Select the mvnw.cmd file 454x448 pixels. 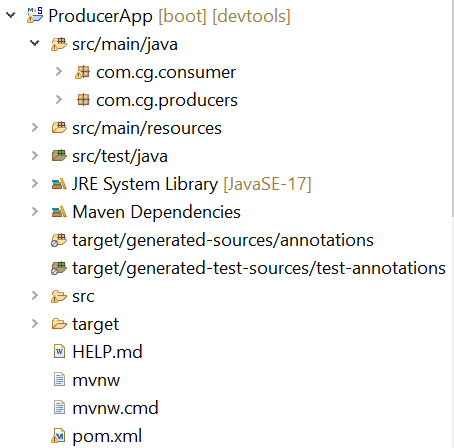coord(115,408)
